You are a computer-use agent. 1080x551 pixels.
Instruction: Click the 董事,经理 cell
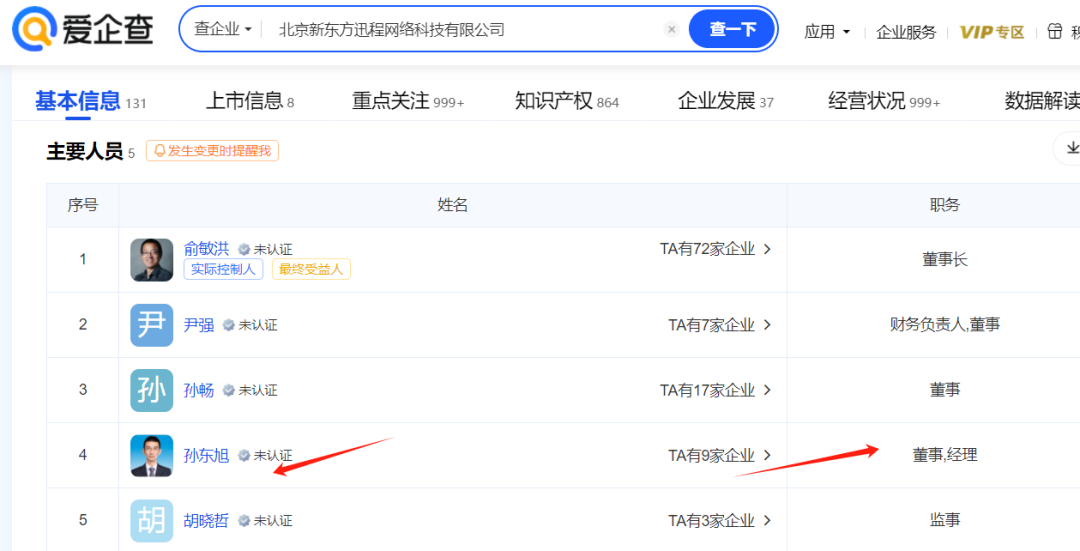pyautogui.click(x=944, y=455)
